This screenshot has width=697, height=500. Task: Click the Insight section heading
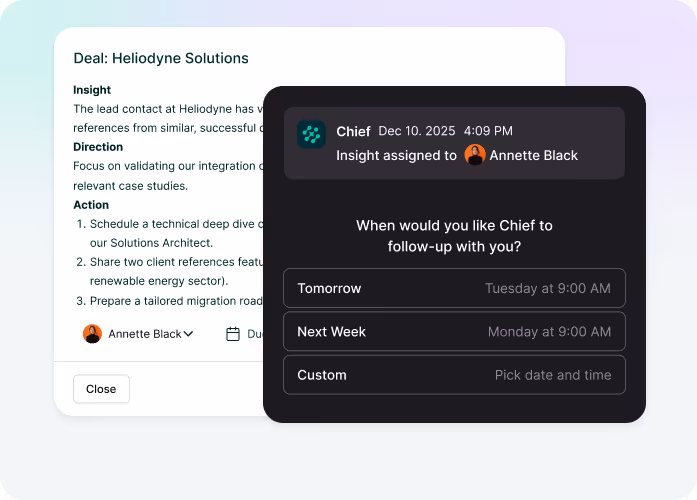tap(92, 90)
